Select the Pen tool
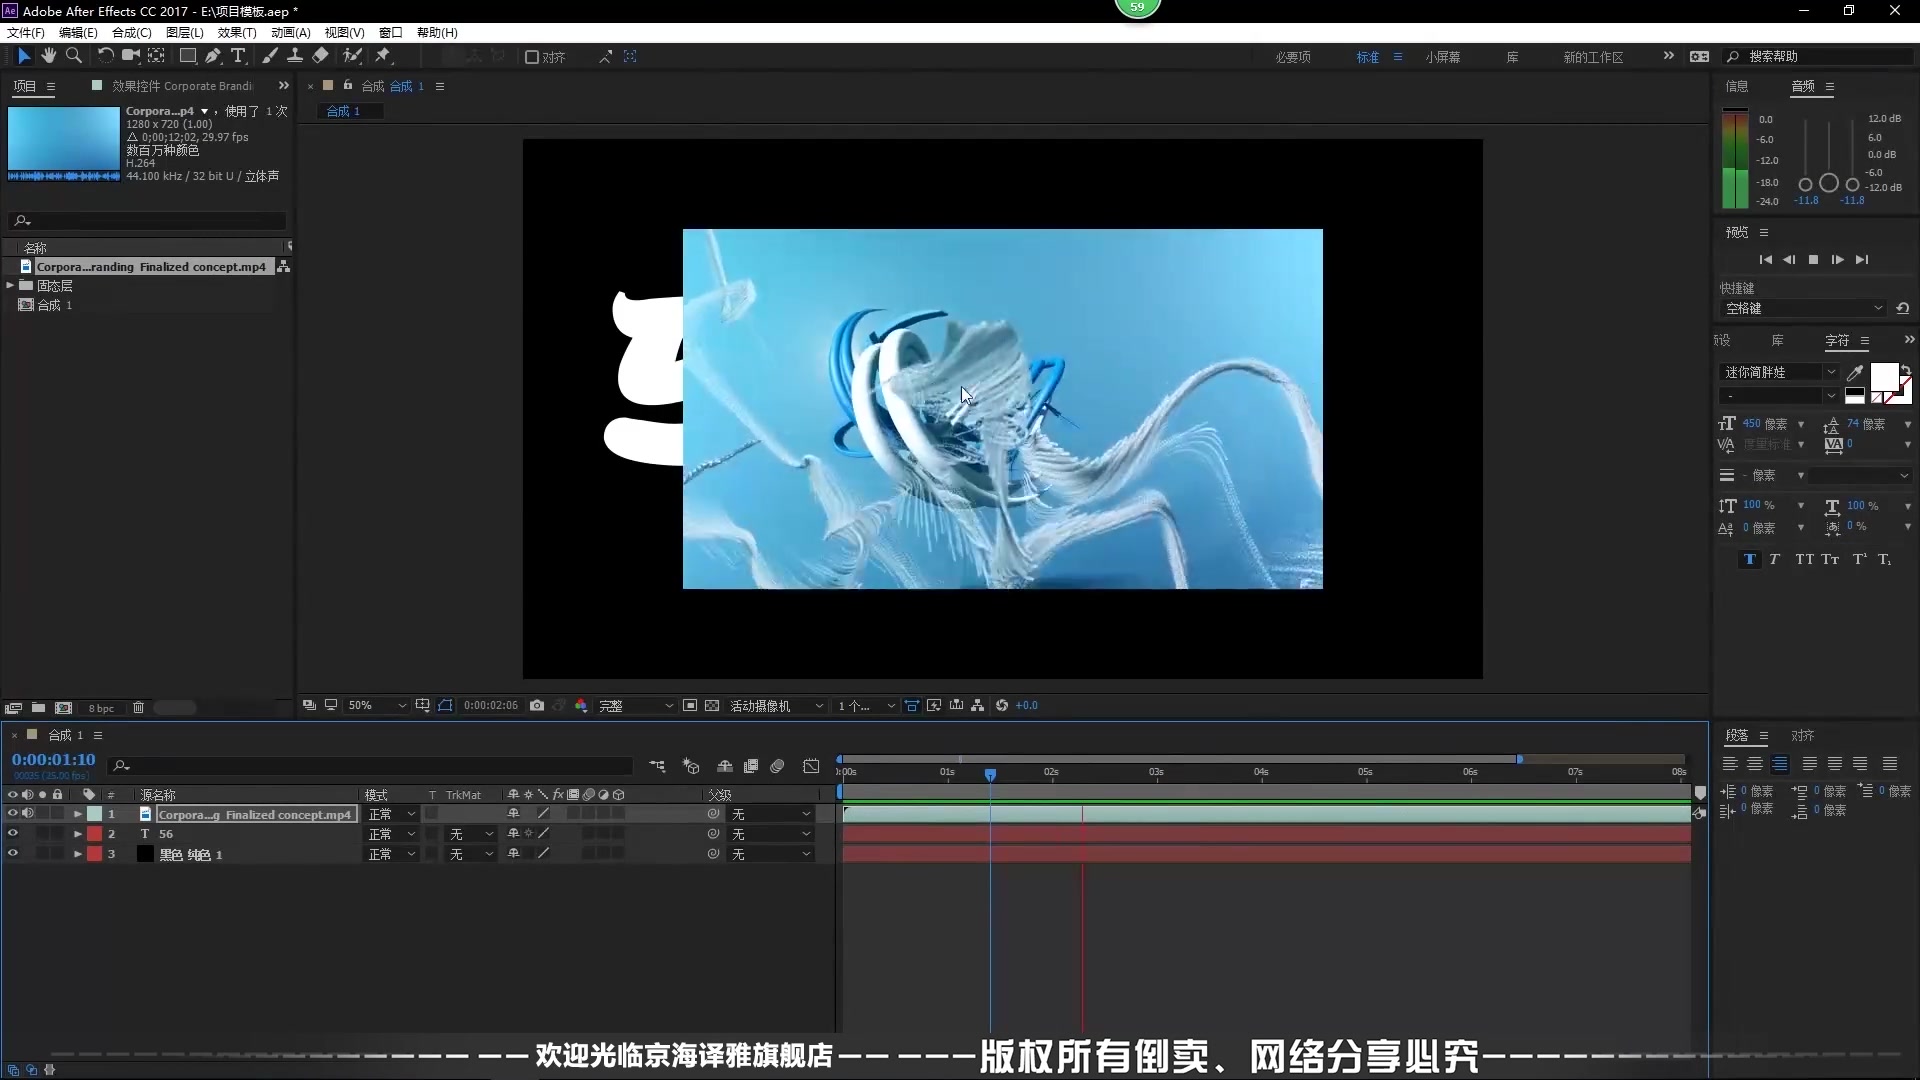Screen dimensions: 1920x1080 tap(213, 56)
